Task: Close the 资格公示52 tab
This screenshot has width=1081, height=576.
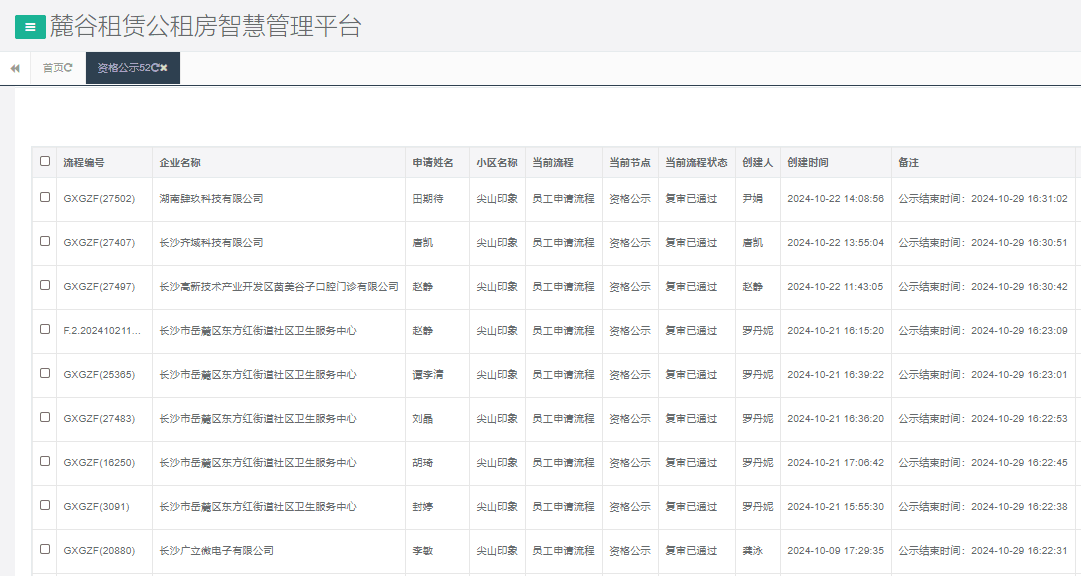Action: tap(165, 68)
